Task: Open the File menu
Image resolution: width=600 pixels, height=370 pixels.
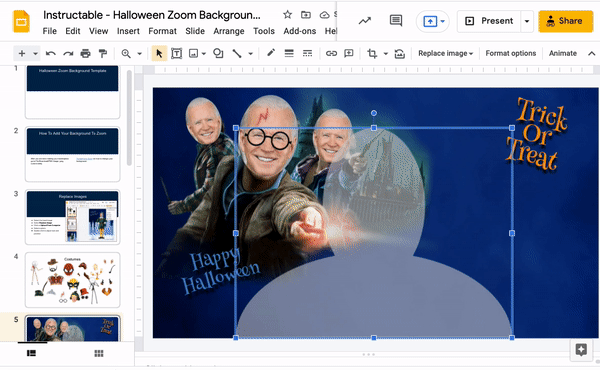Action: point(50,31)
